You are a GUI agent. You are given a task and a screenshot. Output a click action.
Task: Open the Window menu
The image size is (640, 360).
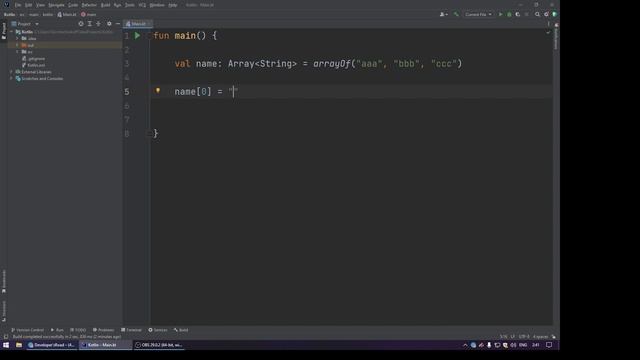157,5
